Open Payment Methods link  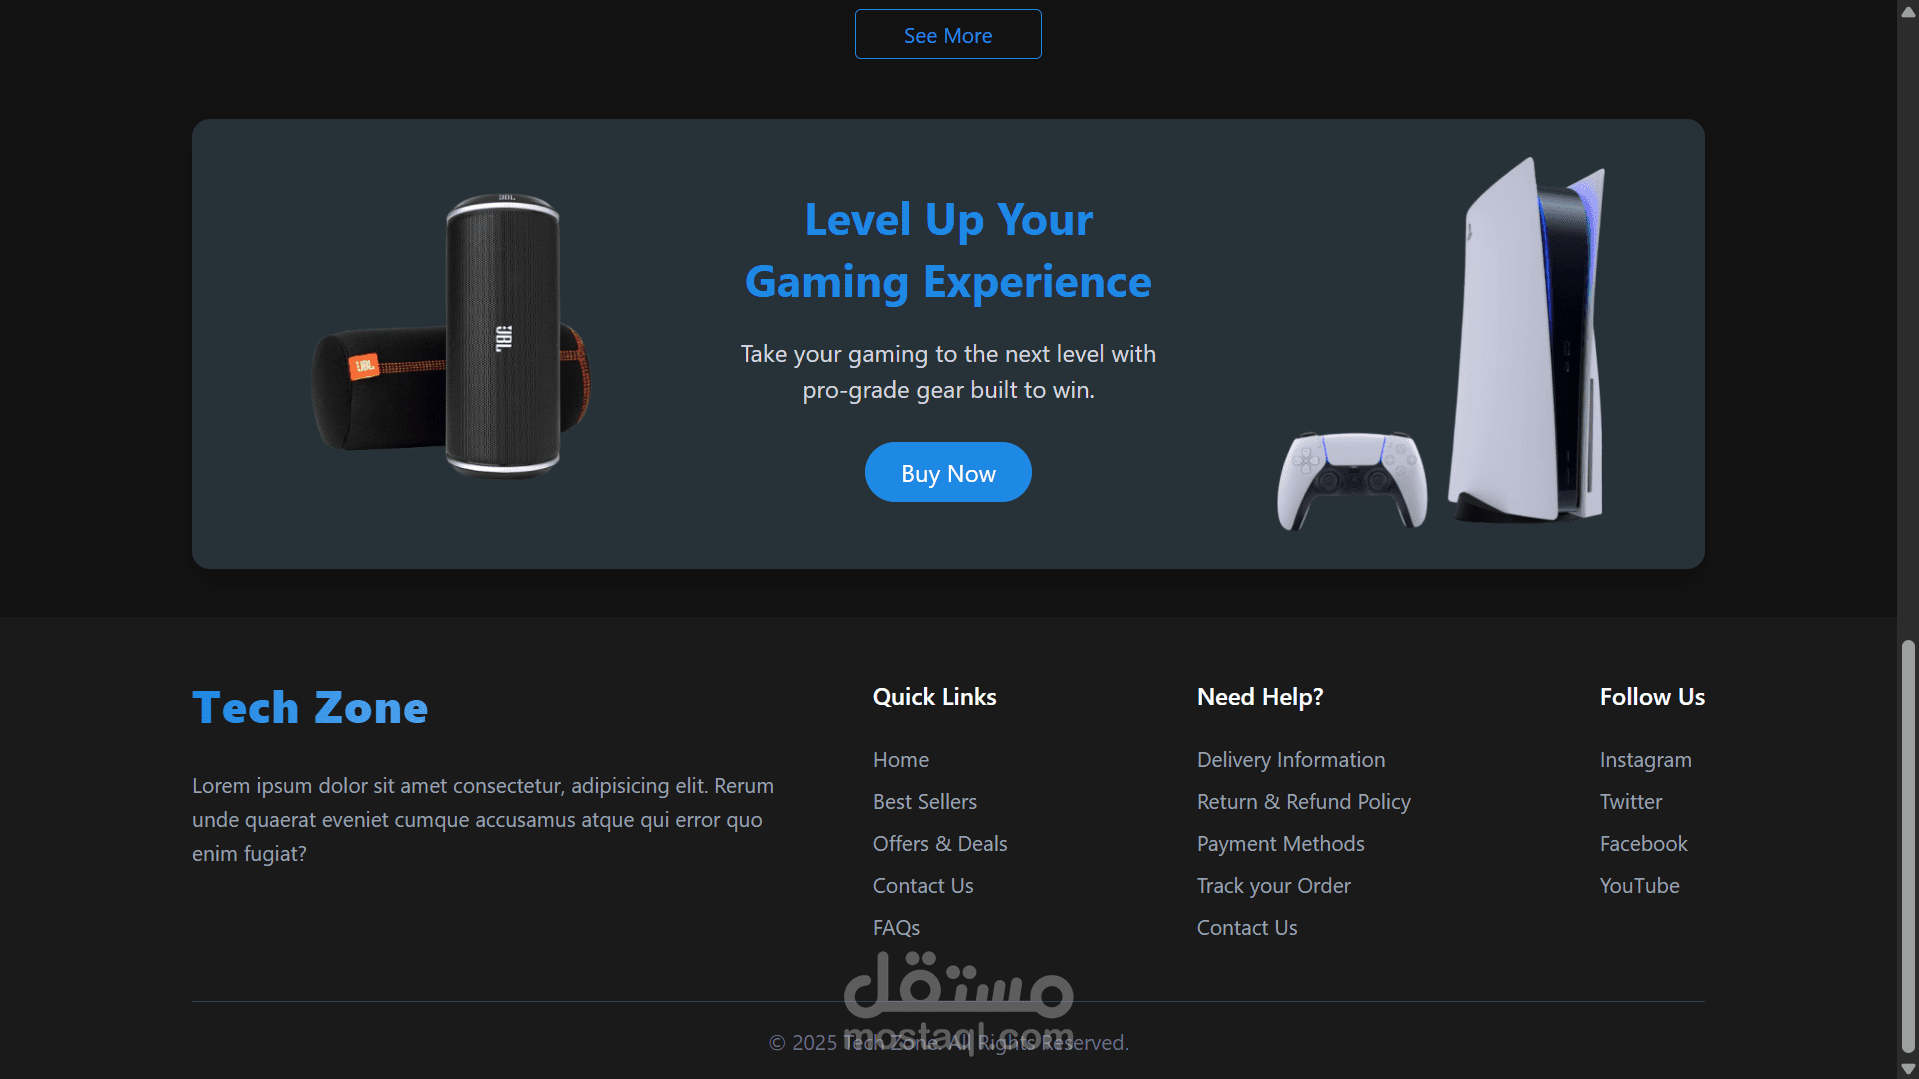(x=1281, y=844)
